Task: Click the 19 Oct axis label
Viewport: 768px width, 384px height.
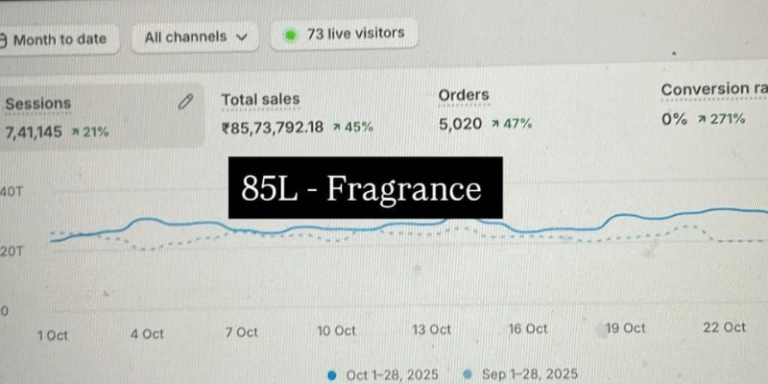Action: [x=625, y=328]
